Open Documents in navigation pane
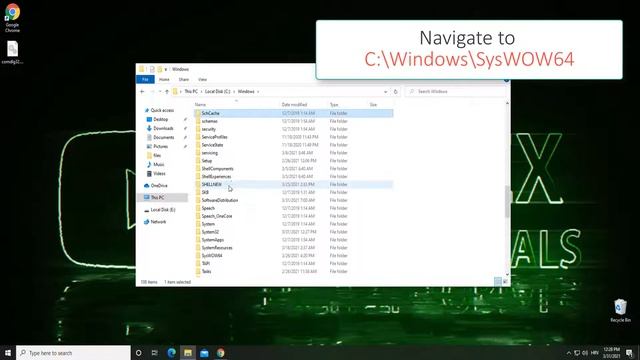Viewport: 640px width, 360px height. [x=163, y=137]
